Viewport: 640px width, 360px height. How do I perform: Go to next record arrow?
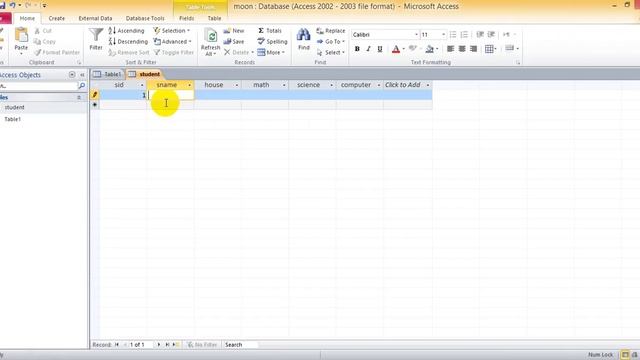click(x=159, y=345)
